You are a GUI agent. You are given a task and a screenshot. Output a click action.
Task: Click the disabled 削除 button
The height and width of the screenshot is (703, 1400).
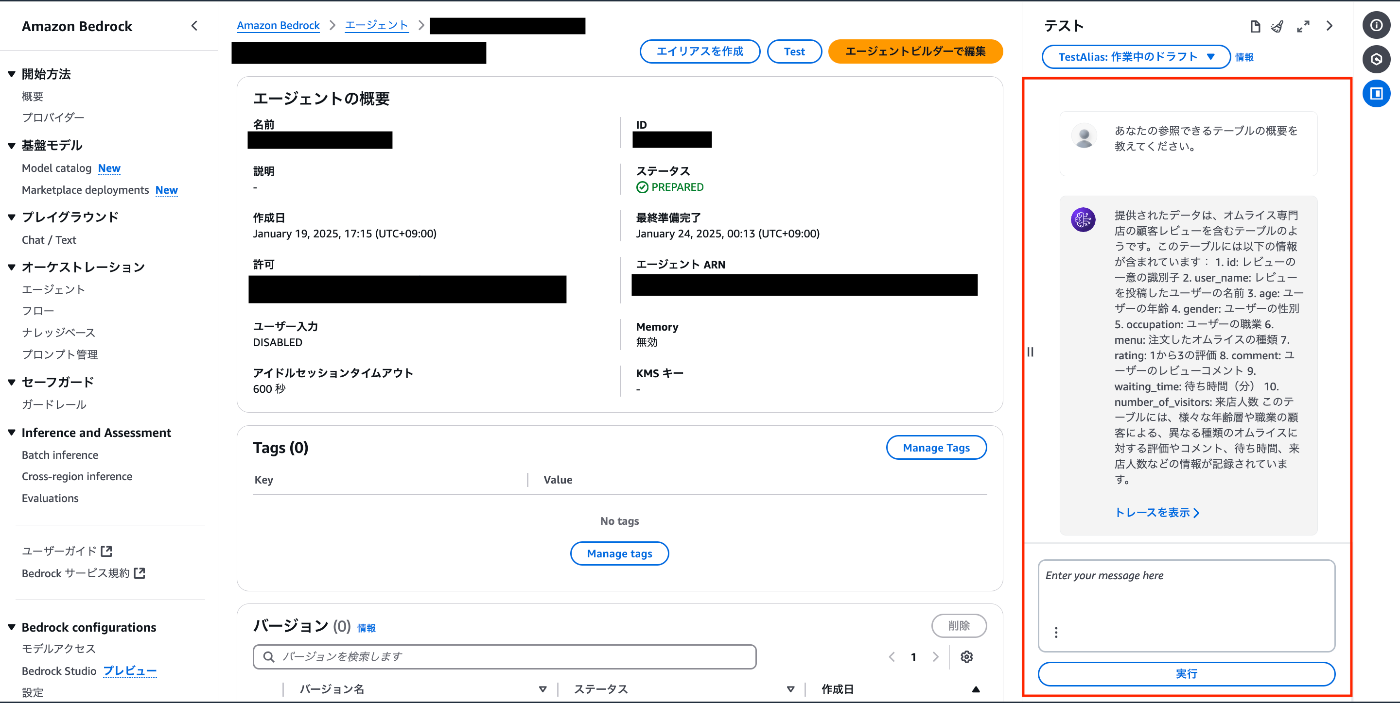click(959, 626)
